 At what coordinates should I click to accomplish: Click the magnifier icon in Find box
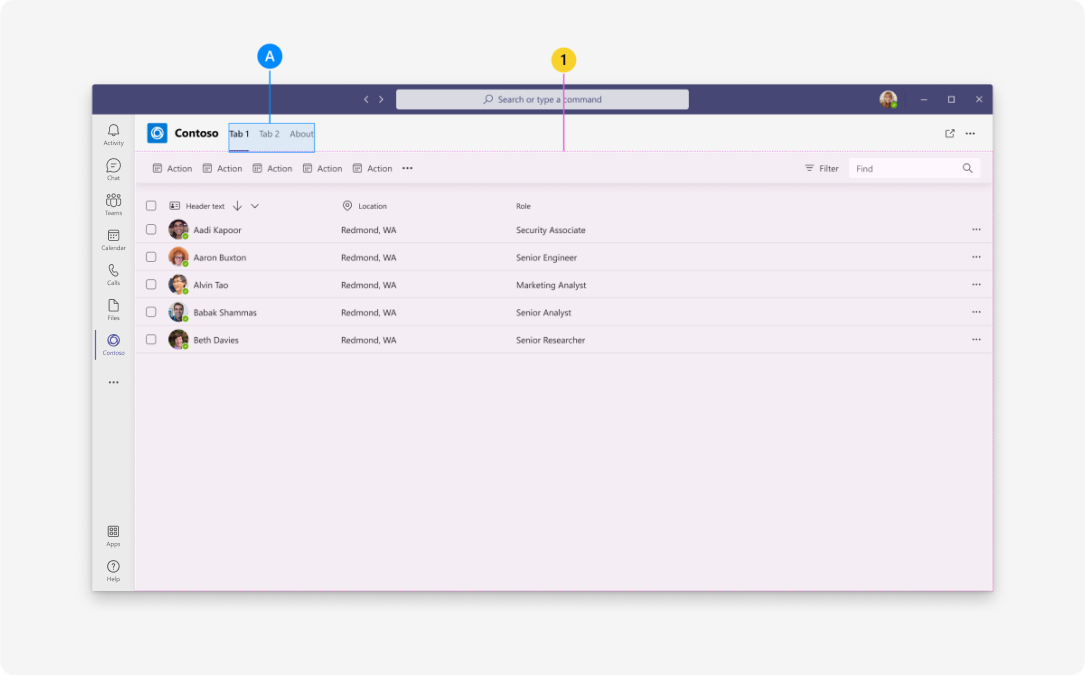(967, 168)
